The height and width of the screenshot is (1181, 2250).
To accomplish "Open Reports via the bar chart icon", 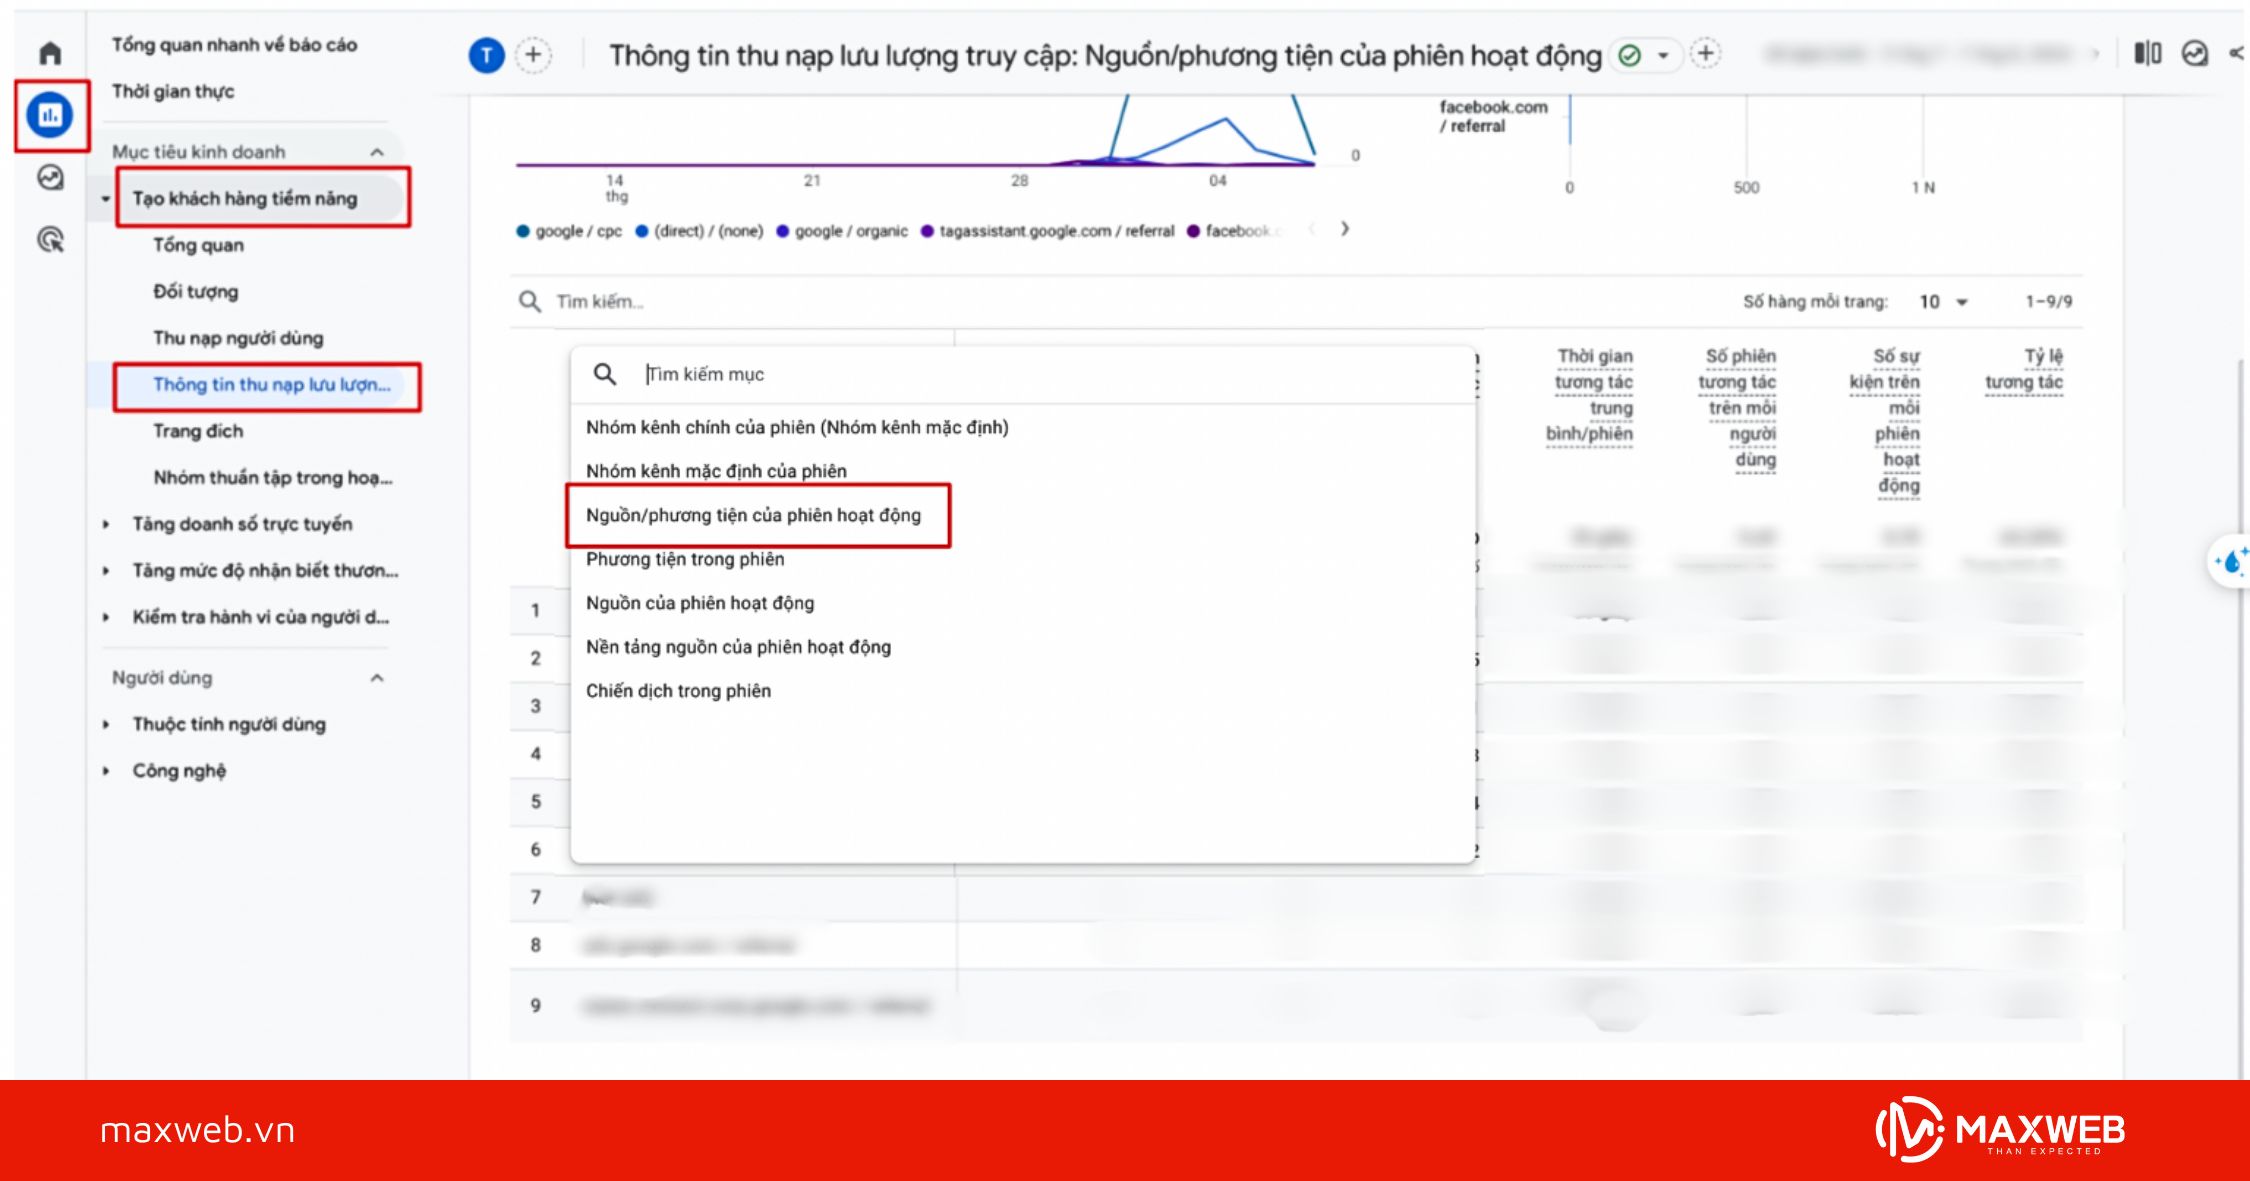I will tap(50, 115).
